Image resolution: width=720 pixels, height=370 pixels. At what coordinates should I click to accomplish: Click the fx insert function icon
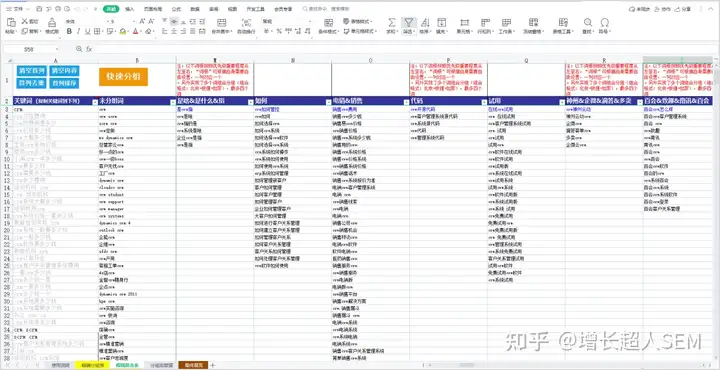(89, 49)
